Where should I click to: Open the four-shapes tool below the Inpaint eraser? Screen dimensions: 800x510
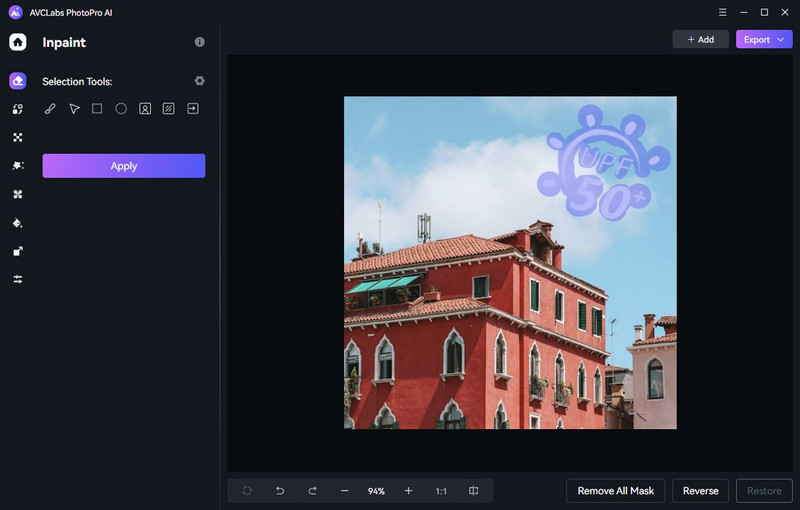[x=18, y=109]
